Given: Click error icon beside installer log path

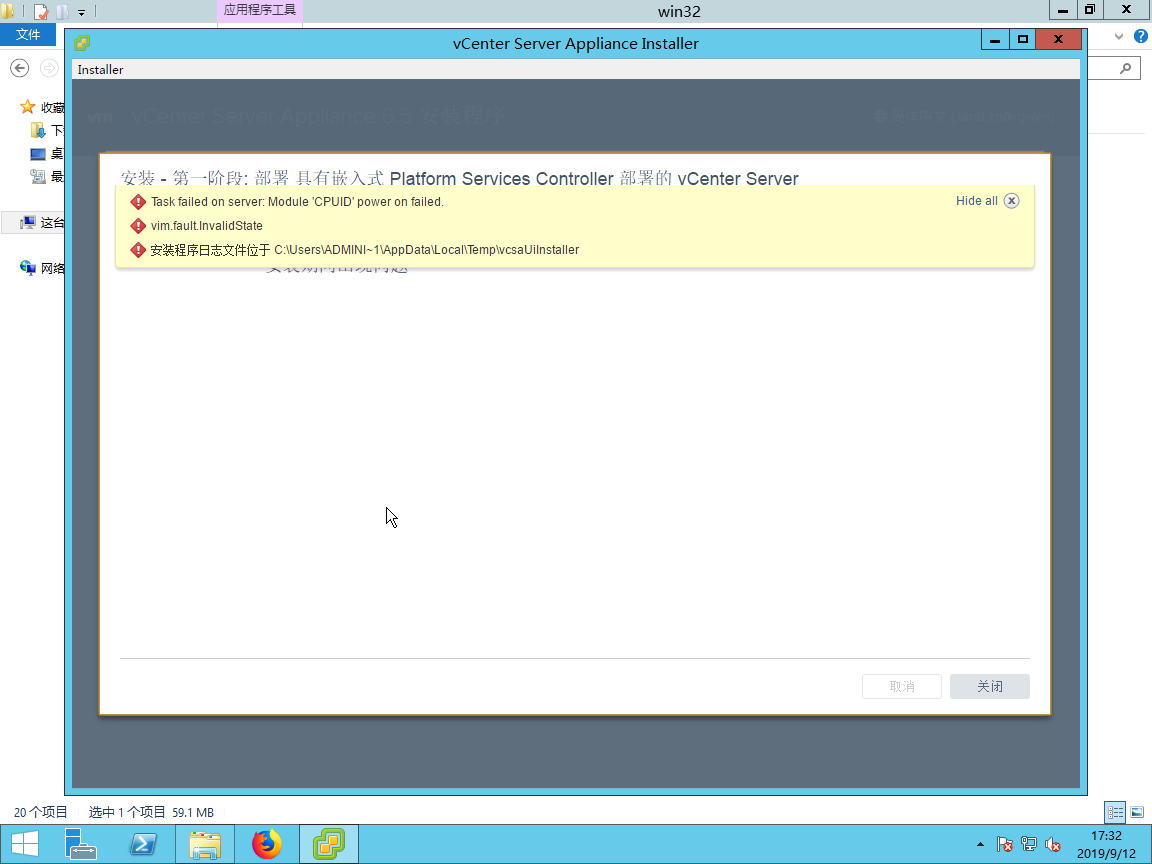Looking at the screenshot, I should 137,250.
